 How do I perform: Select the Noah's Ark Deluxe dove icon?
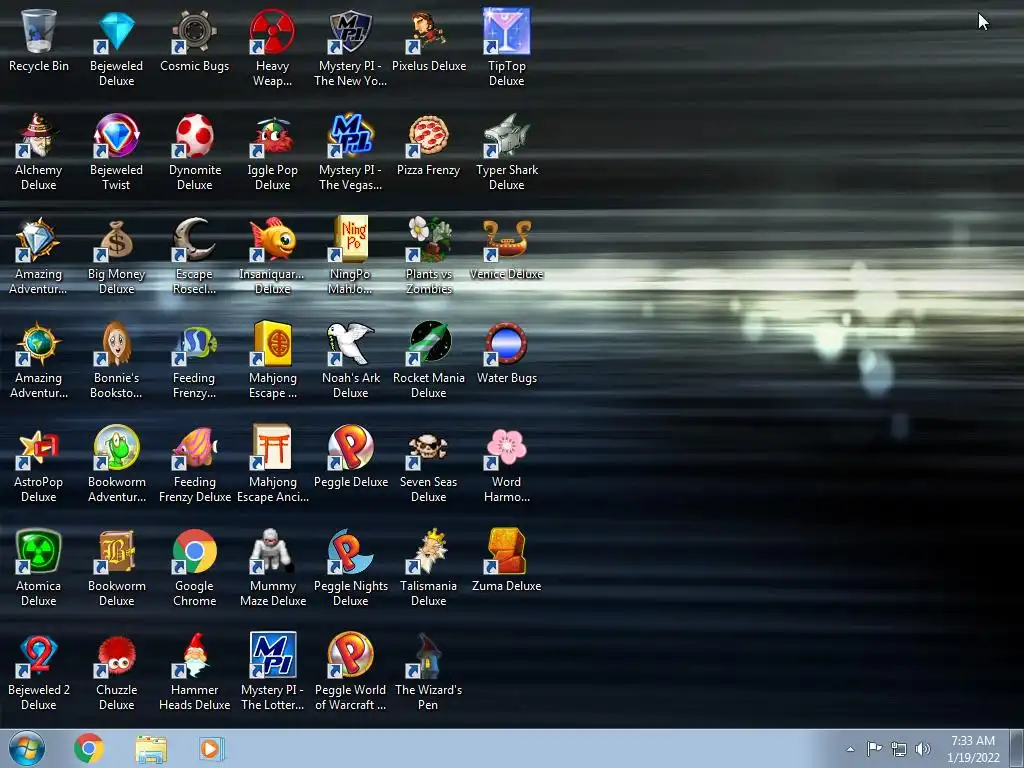tap(351, 343)
